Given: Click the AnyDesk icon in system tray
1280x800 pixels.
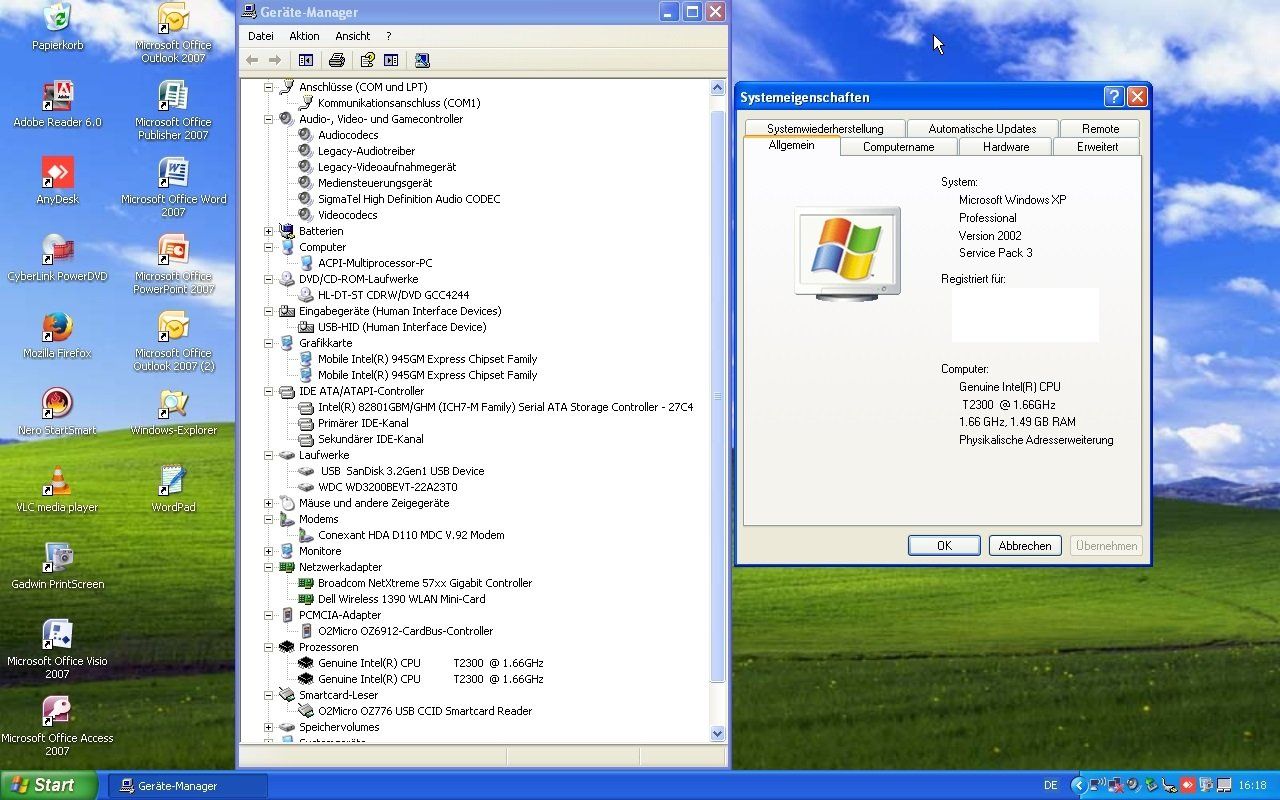Looking at the screenshot, I should pos(1188,786).
